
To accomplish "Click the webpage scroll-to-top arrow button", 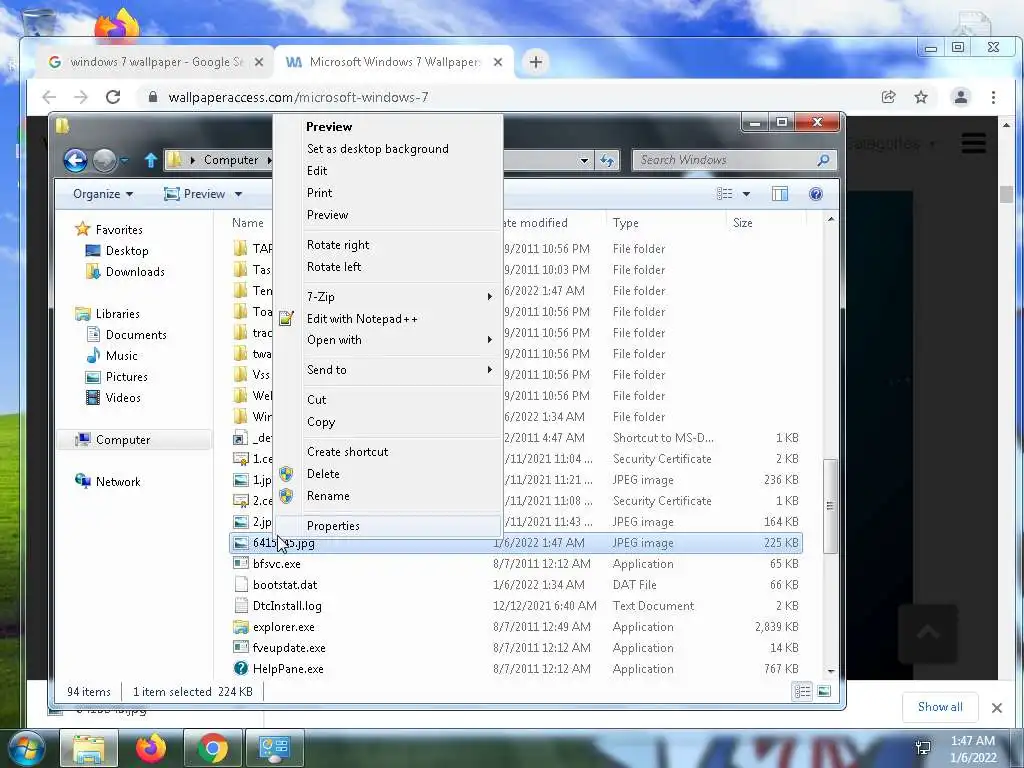I will tap(928, 633).
